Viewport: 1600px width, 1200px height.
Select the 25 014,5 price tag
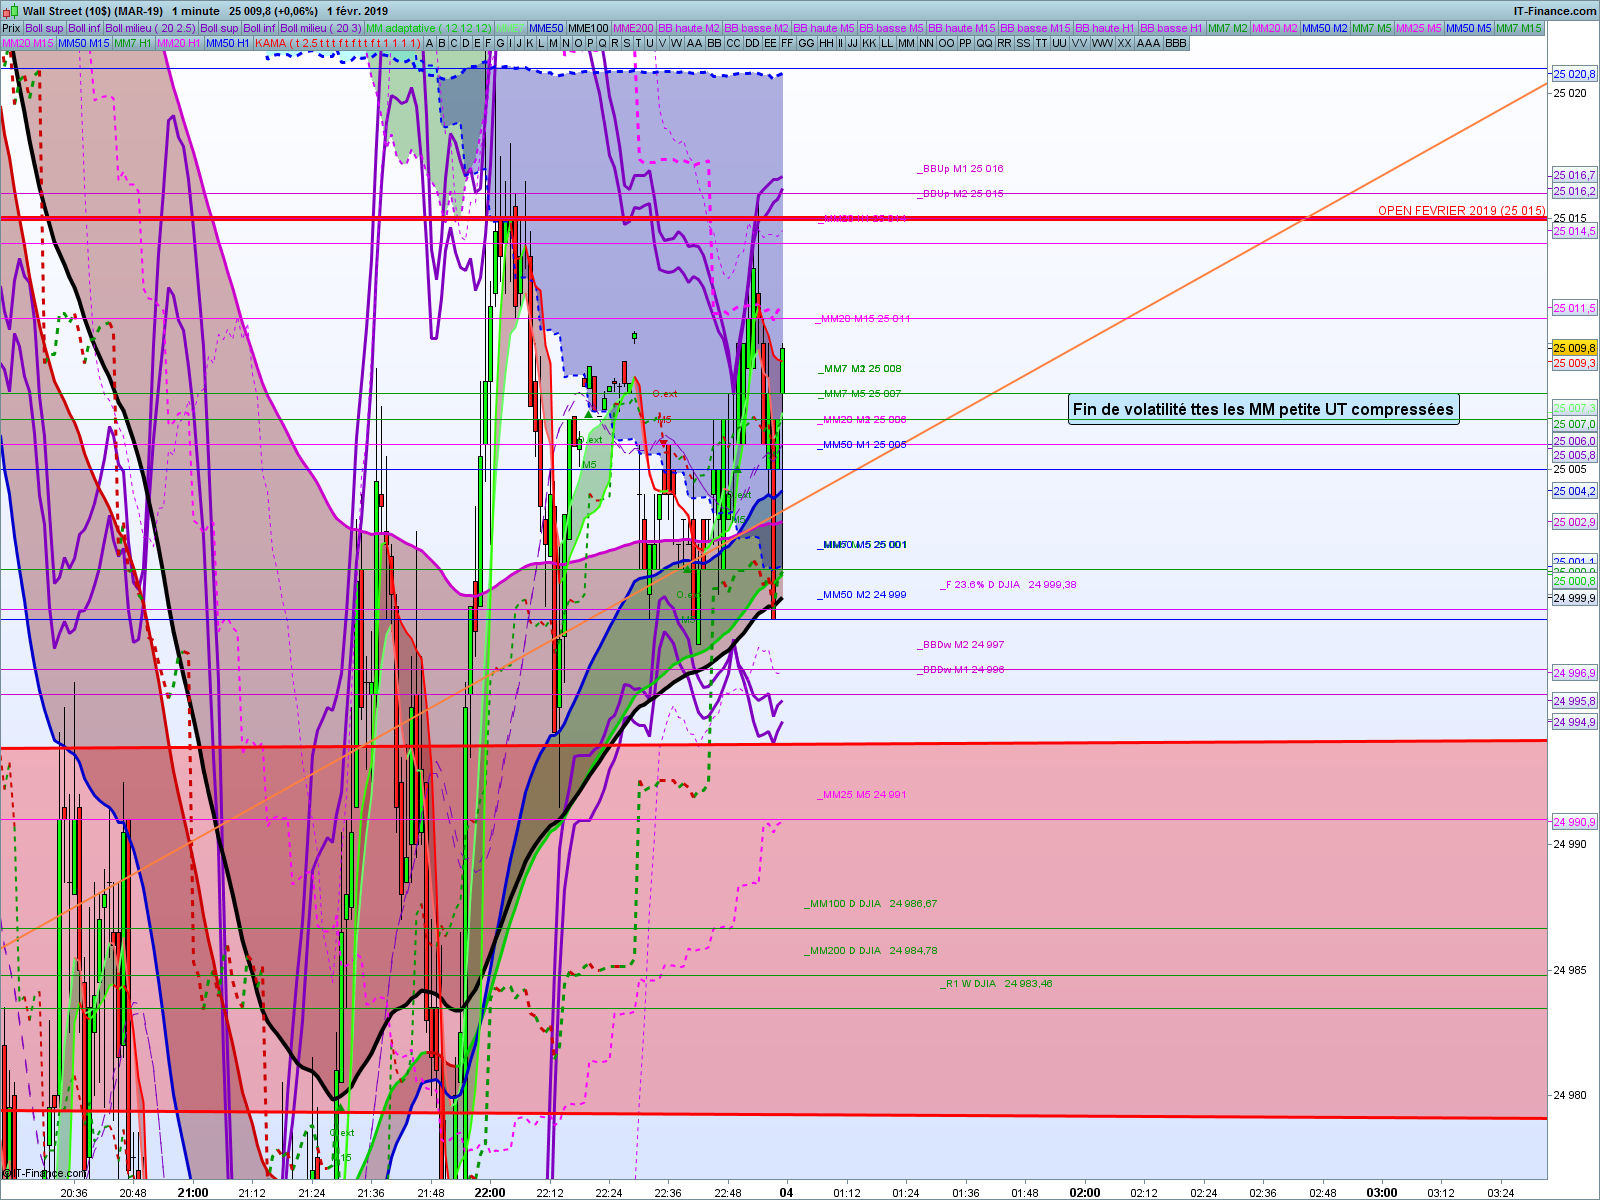1575,231
